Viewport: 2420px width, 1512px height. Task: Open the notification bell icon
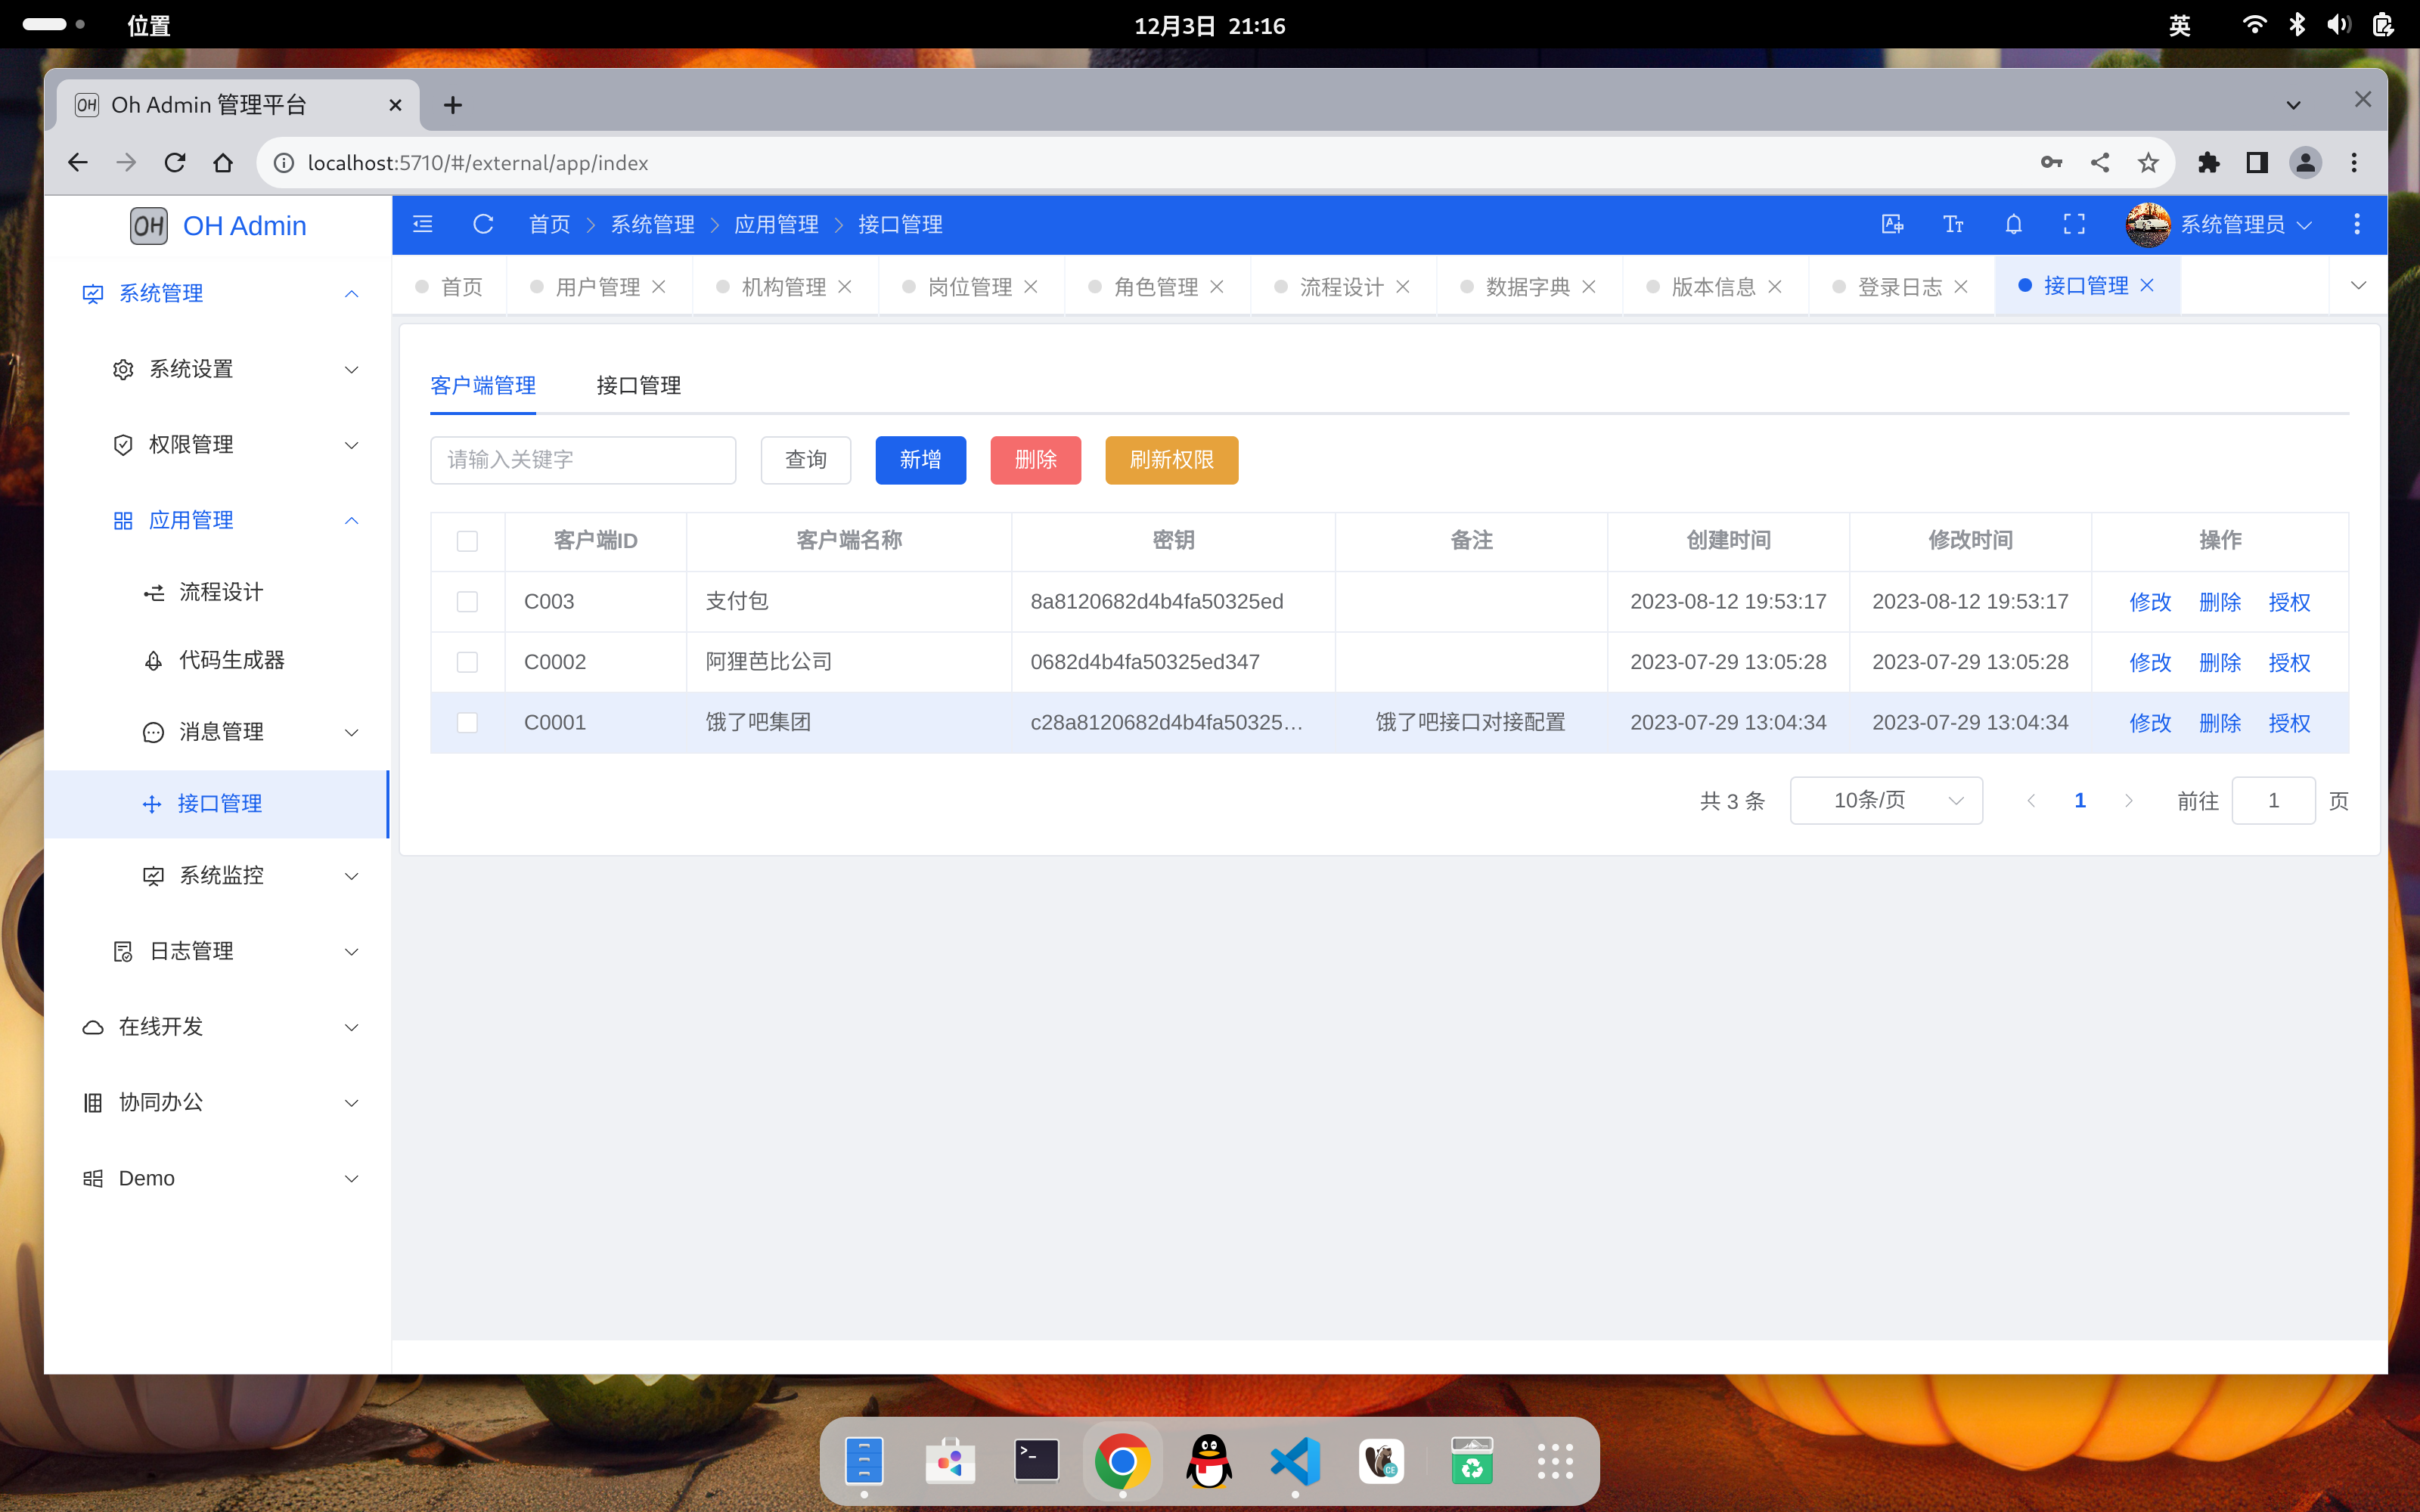tap(2014, 224)
